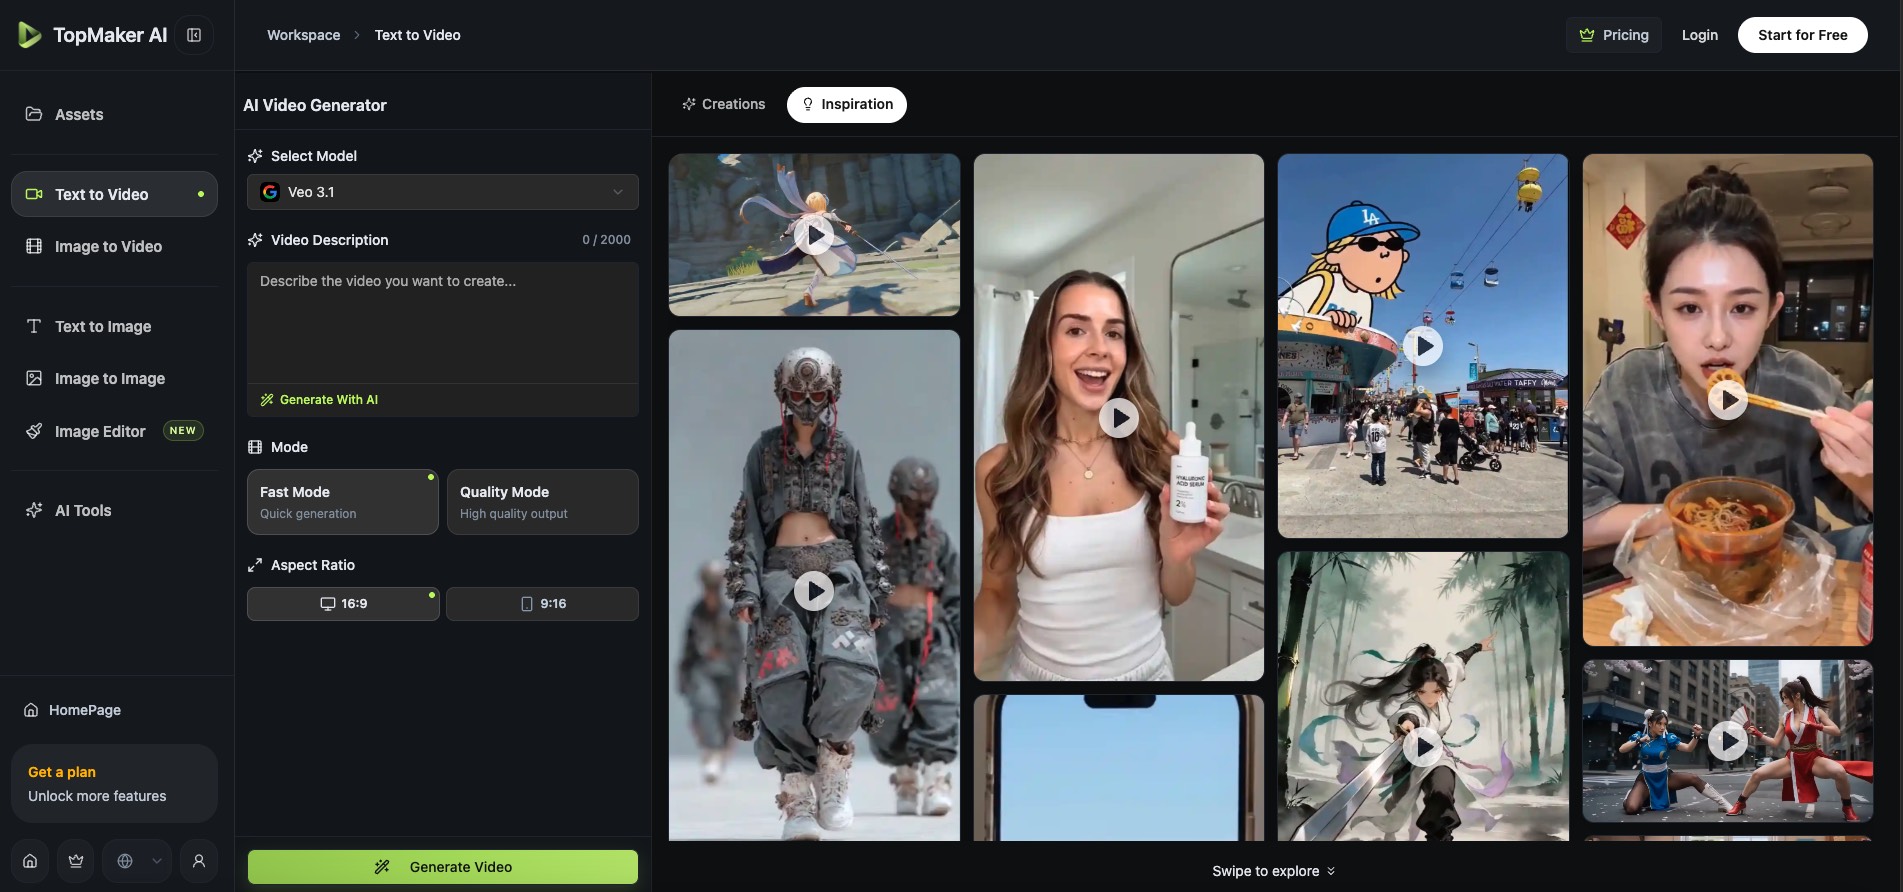
Task: Play the skincare serum woman video
Action: point(1118,418)
